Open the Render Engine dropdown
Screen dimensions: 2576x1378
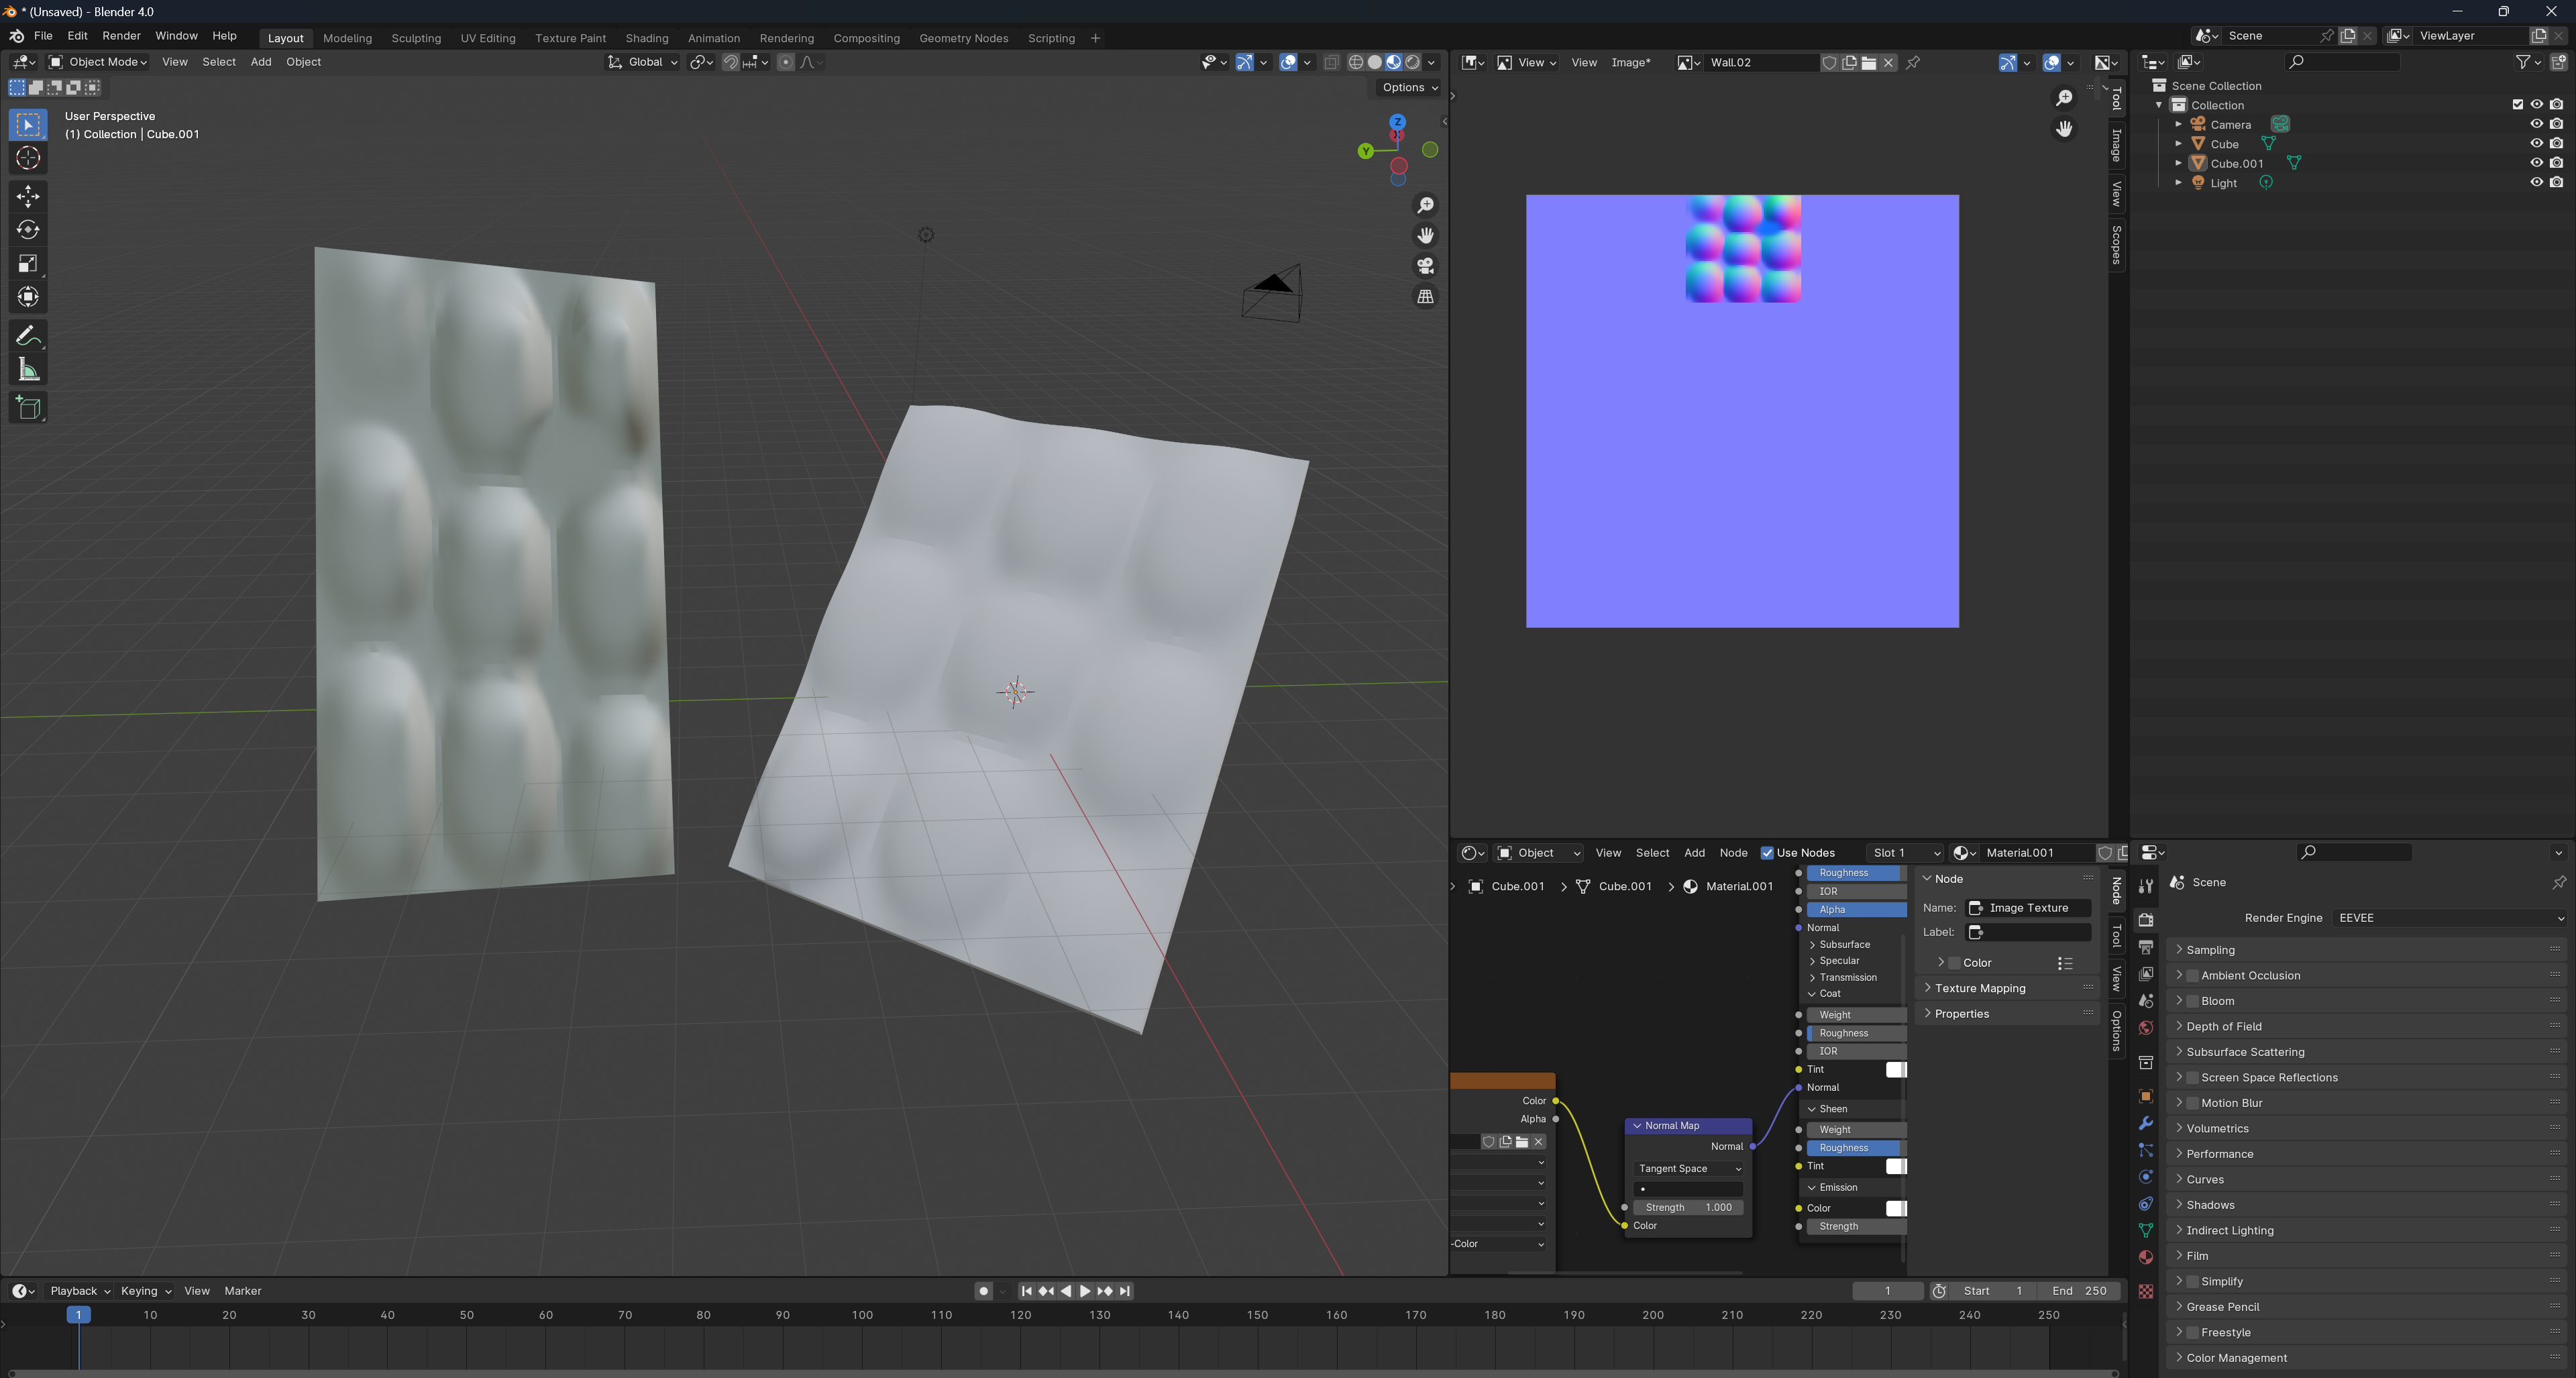tap(2450, 918)
